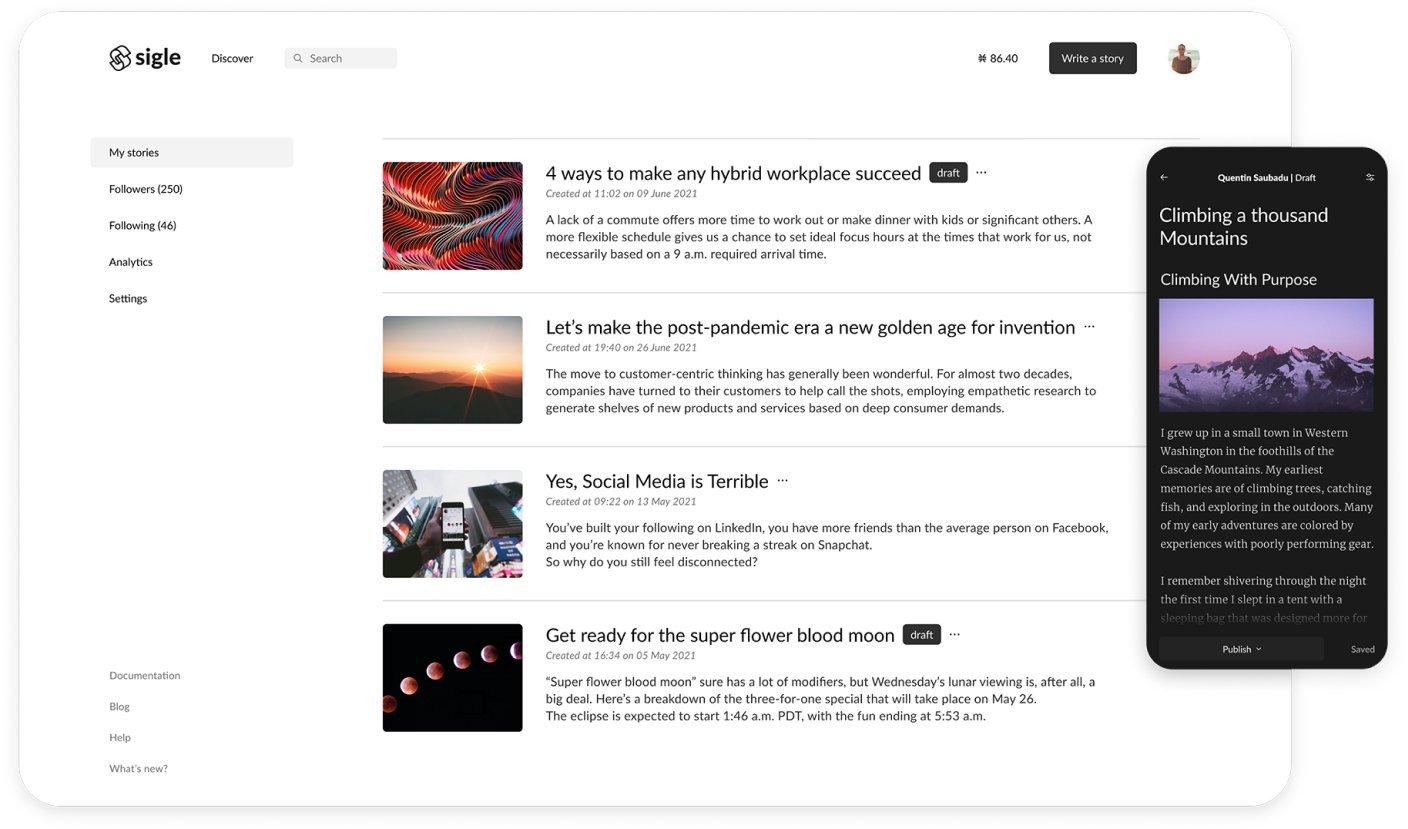Expand the Publish dropdown on phone
The image size is (1408, 829).
coord(1241,649)
